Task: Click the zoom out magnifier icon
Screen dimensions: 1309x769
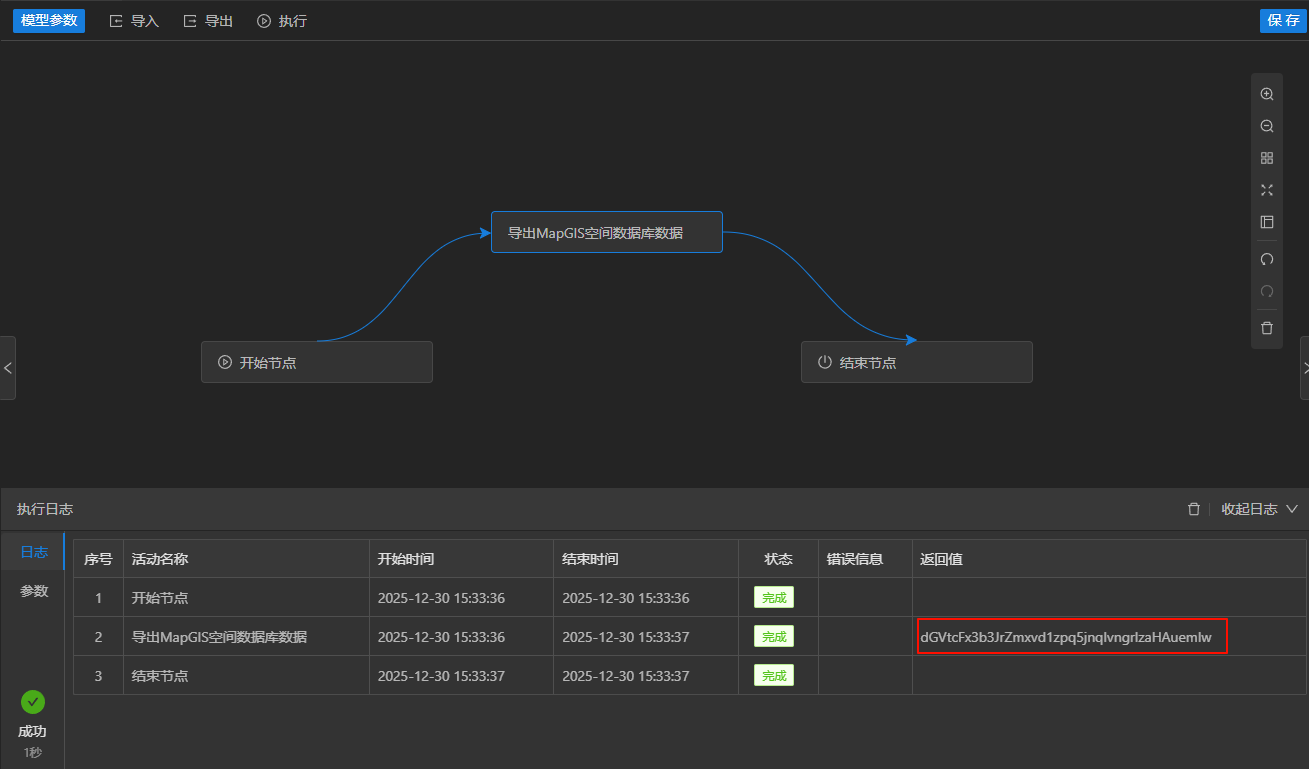Action: coord(1266,126)
